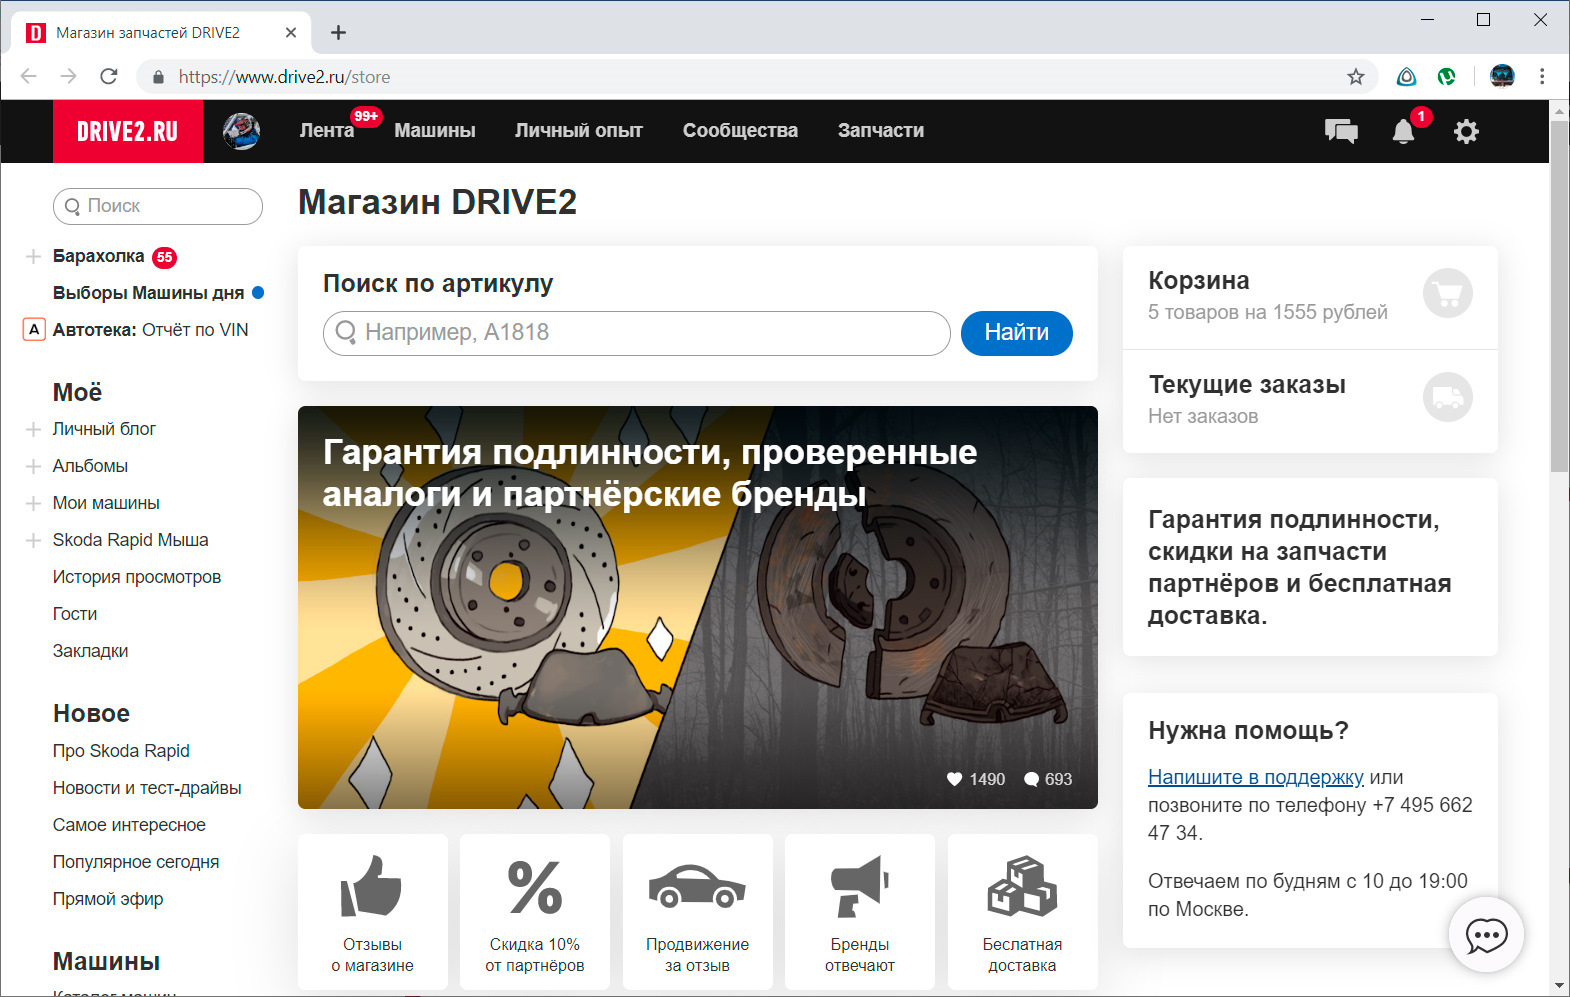Open Гости in sidebar
The height and width of the screenshot is (997, 1570).
[75, 614]
